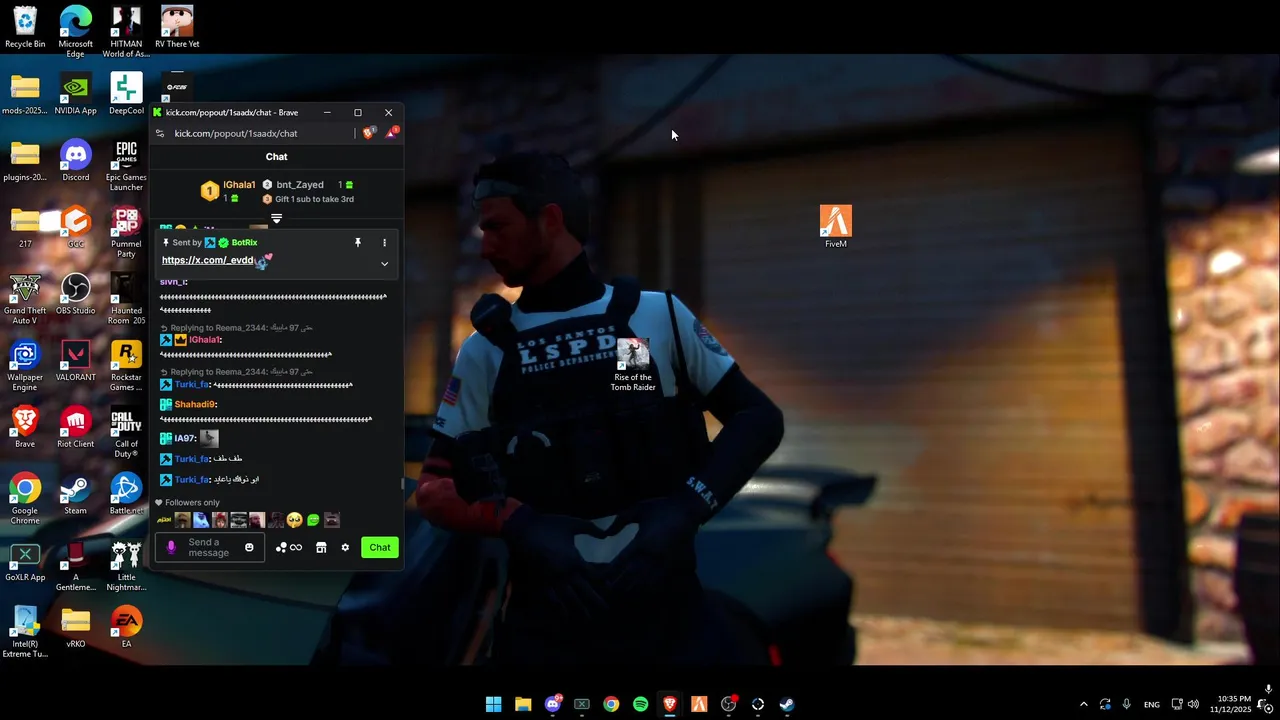Click the microphone icon in system tray
This screenshot has width=1280, height=720.
pos(1126,704)
